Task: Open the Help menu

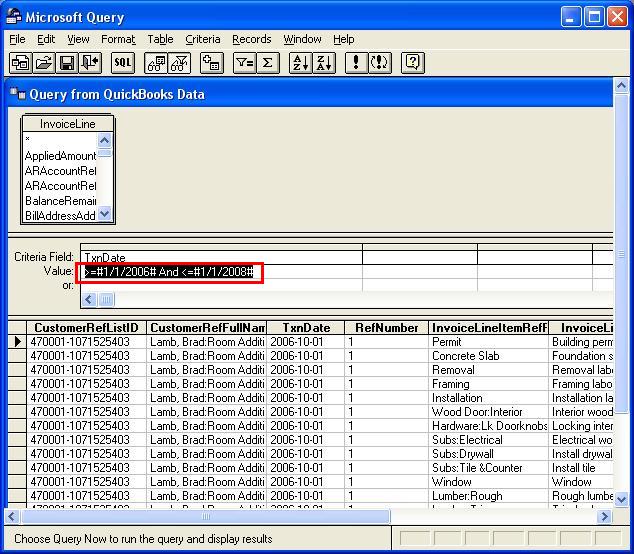Action: point(344,39)
